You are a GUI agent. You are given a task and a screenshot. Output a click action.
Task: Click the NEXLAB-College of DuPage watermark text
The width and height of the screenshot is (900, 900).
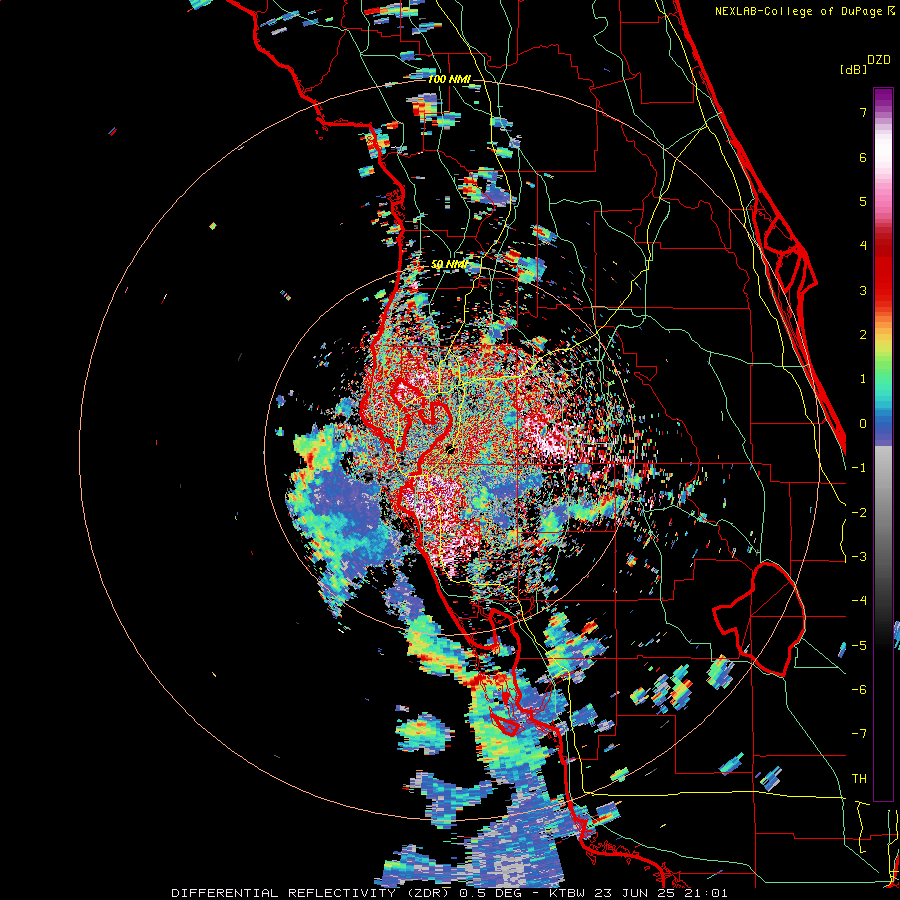coord(804,11)
